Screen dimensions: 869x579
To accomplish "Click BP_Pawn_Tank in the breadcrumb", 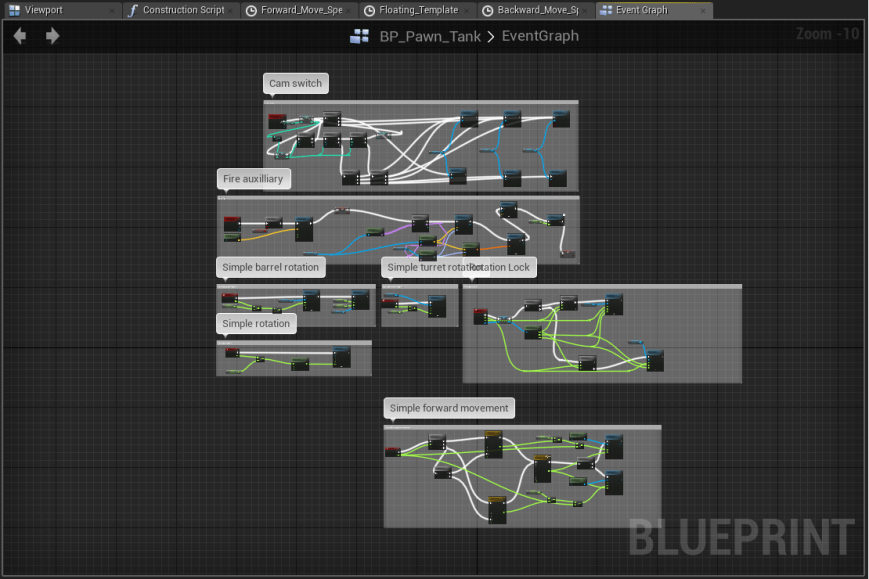I will [x=430, y=37].
